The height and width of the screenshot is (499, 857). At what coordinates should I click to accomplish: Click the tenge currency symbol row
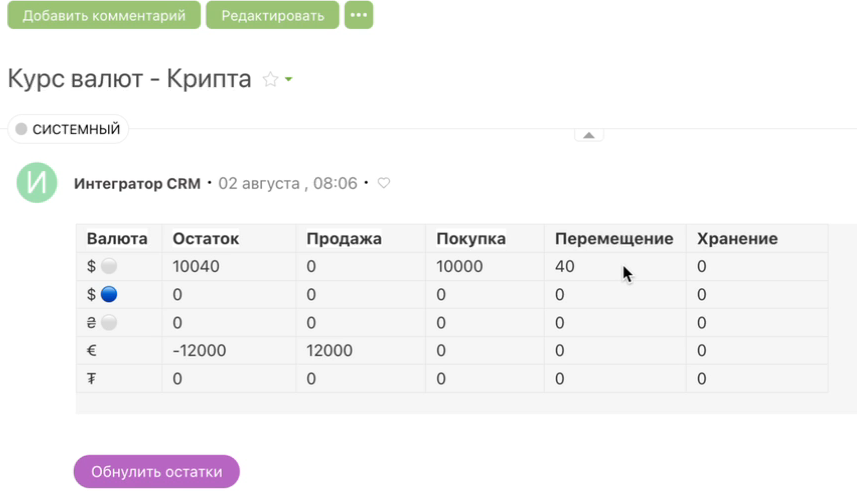[92, 379]
